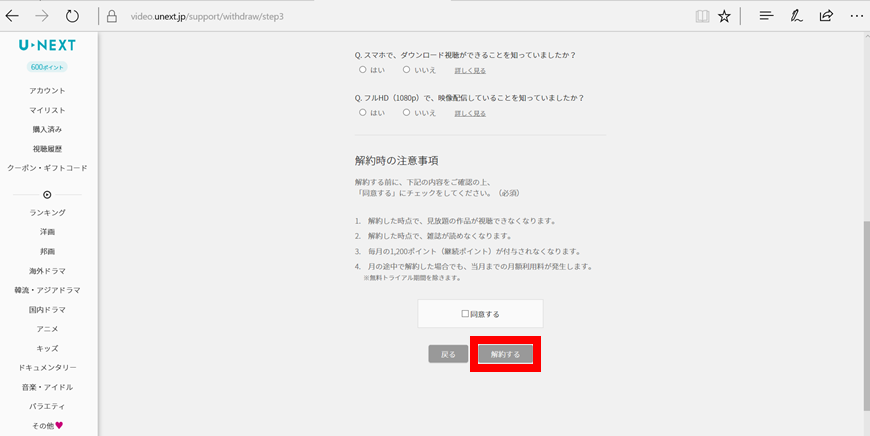The width and height of the screenshot is (870, 436).
Task: Open the browser more options ellipsis
Action: click(857, 16)
